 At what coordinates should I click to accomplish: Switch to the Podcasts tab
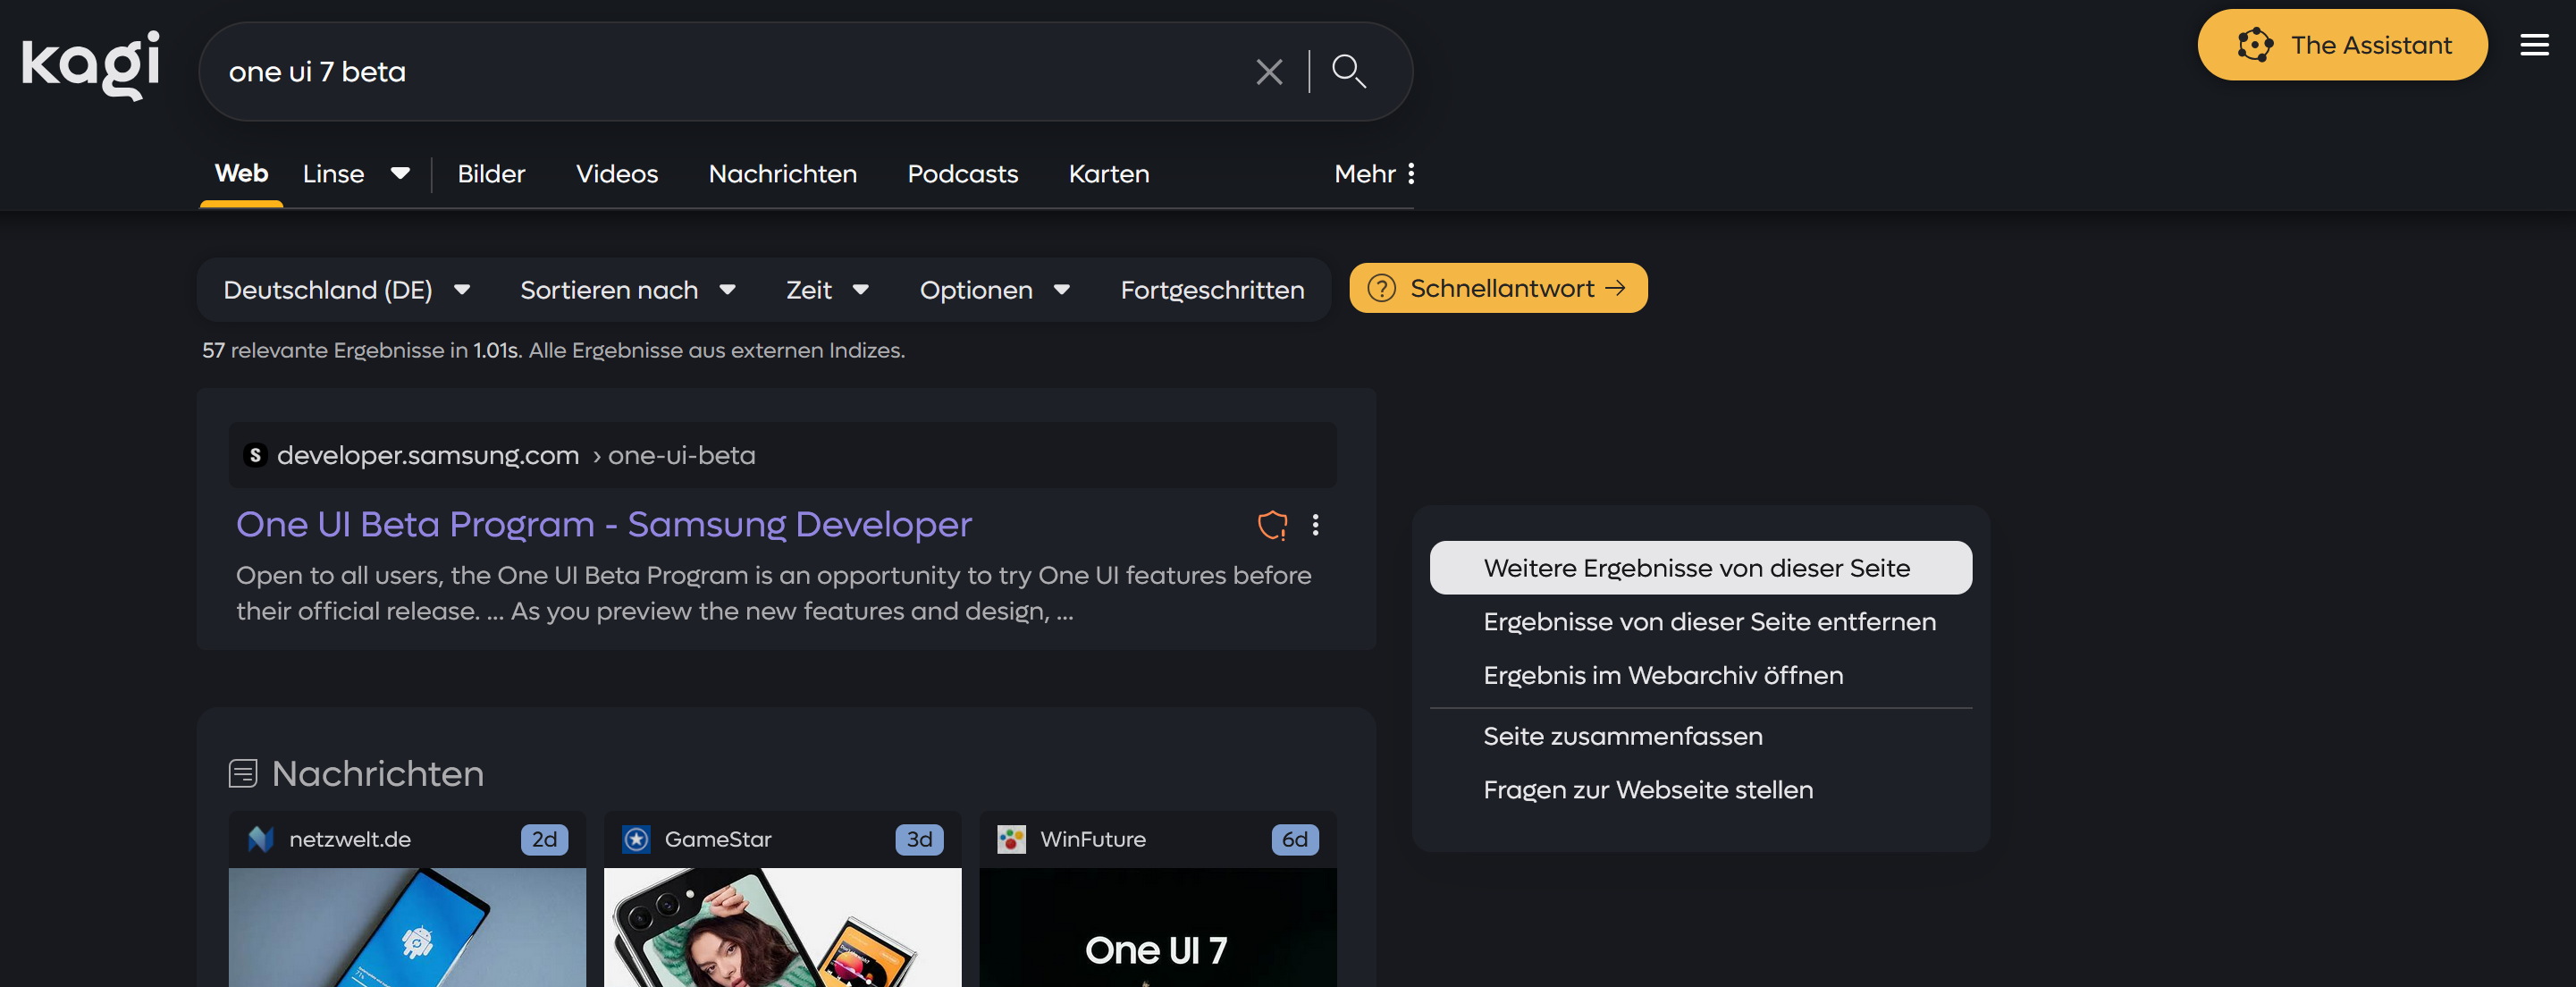point(962,174)
